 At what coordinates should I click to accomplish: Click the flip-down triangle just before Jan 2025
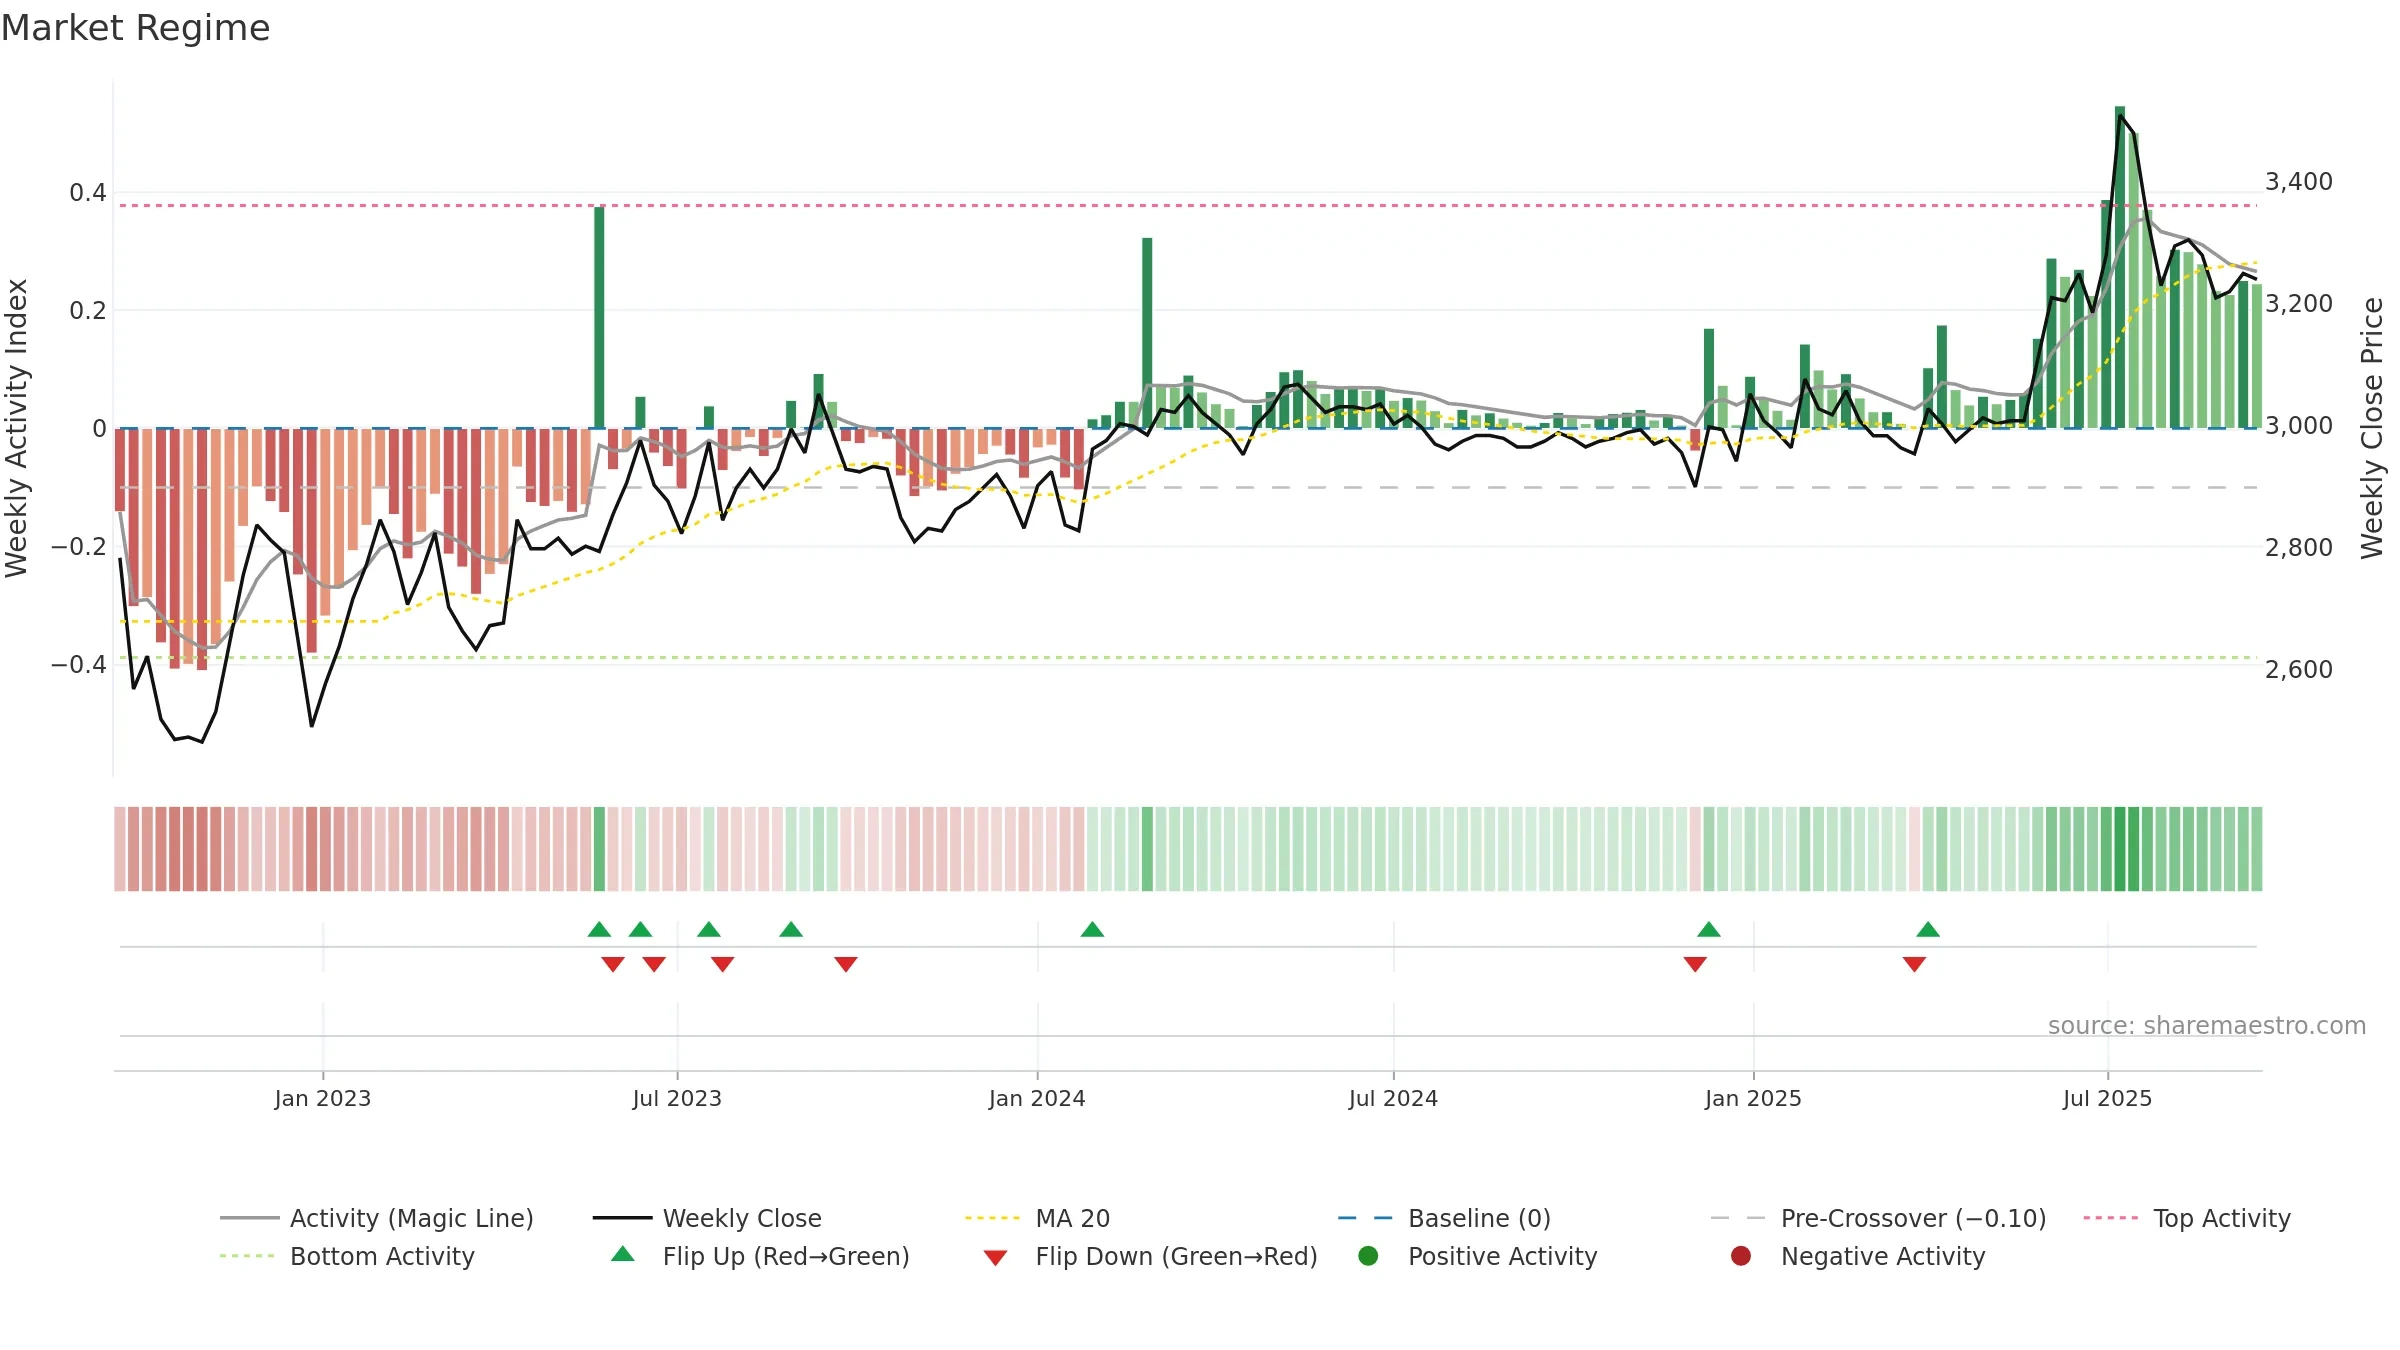[x=1695, y=964]
